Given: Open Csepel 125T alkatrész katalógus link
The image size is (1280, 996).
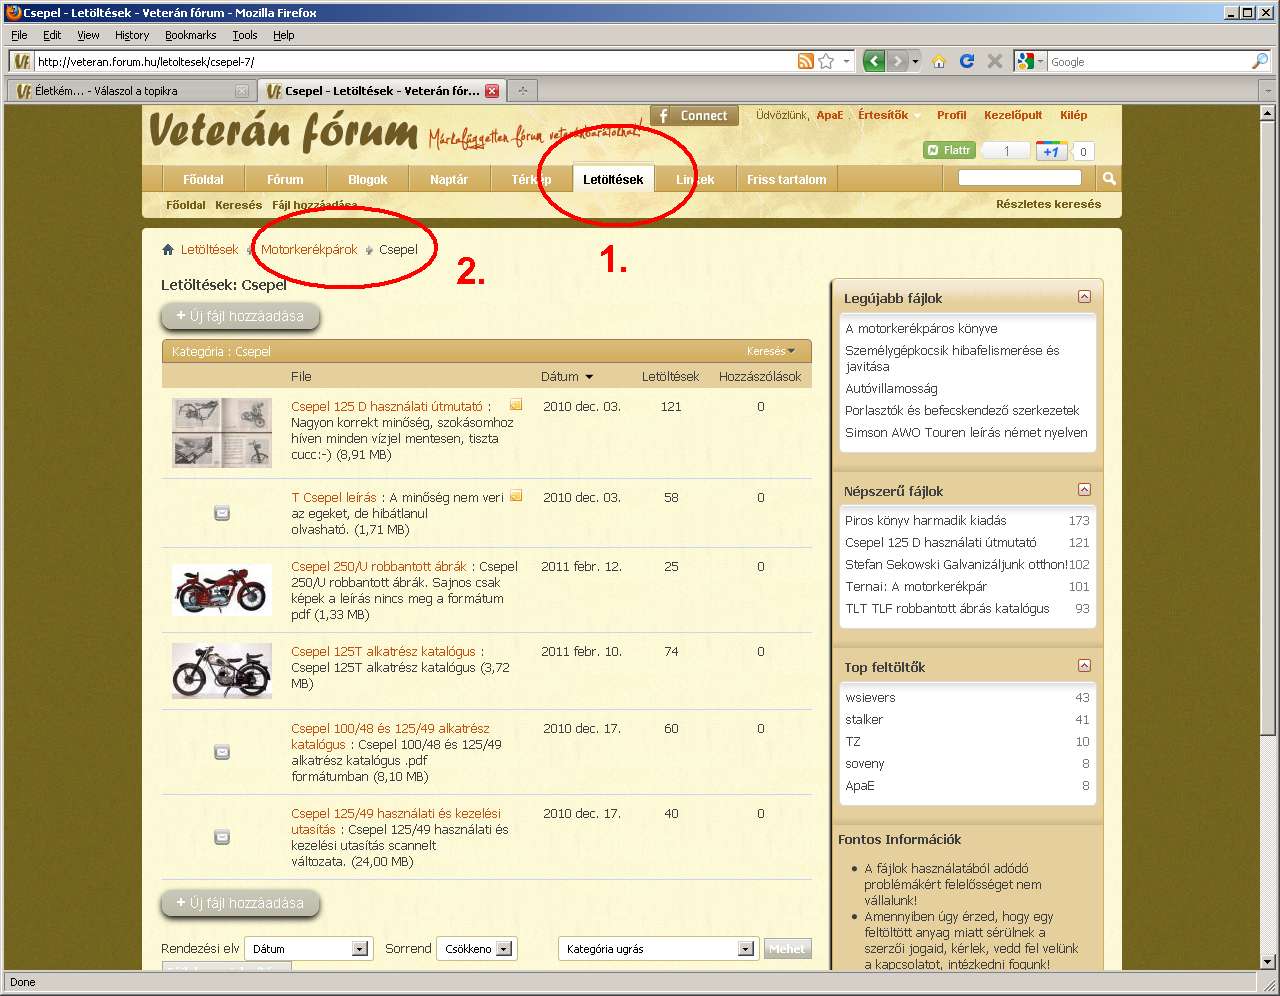Looking at the screenshot, I should coord(383,651).
